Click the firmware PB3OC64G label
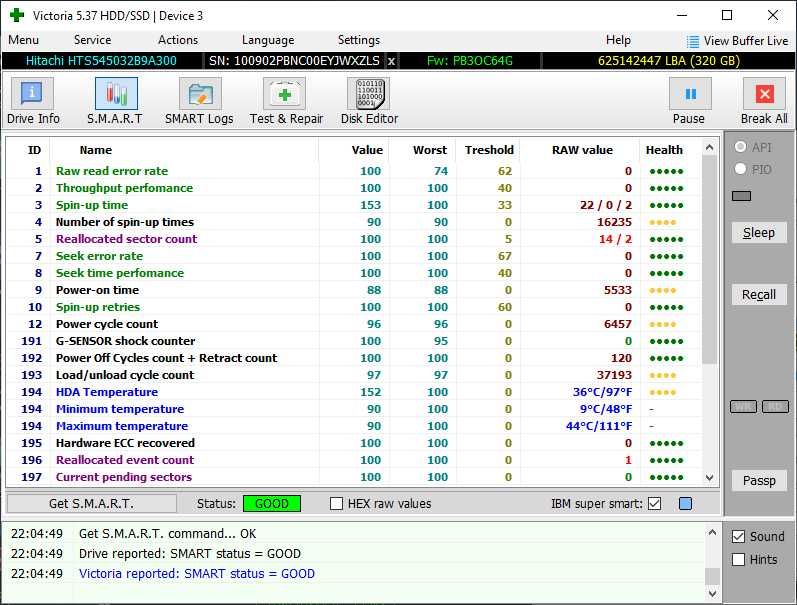This screenshot has height=605, width=797. pos(470,61)
